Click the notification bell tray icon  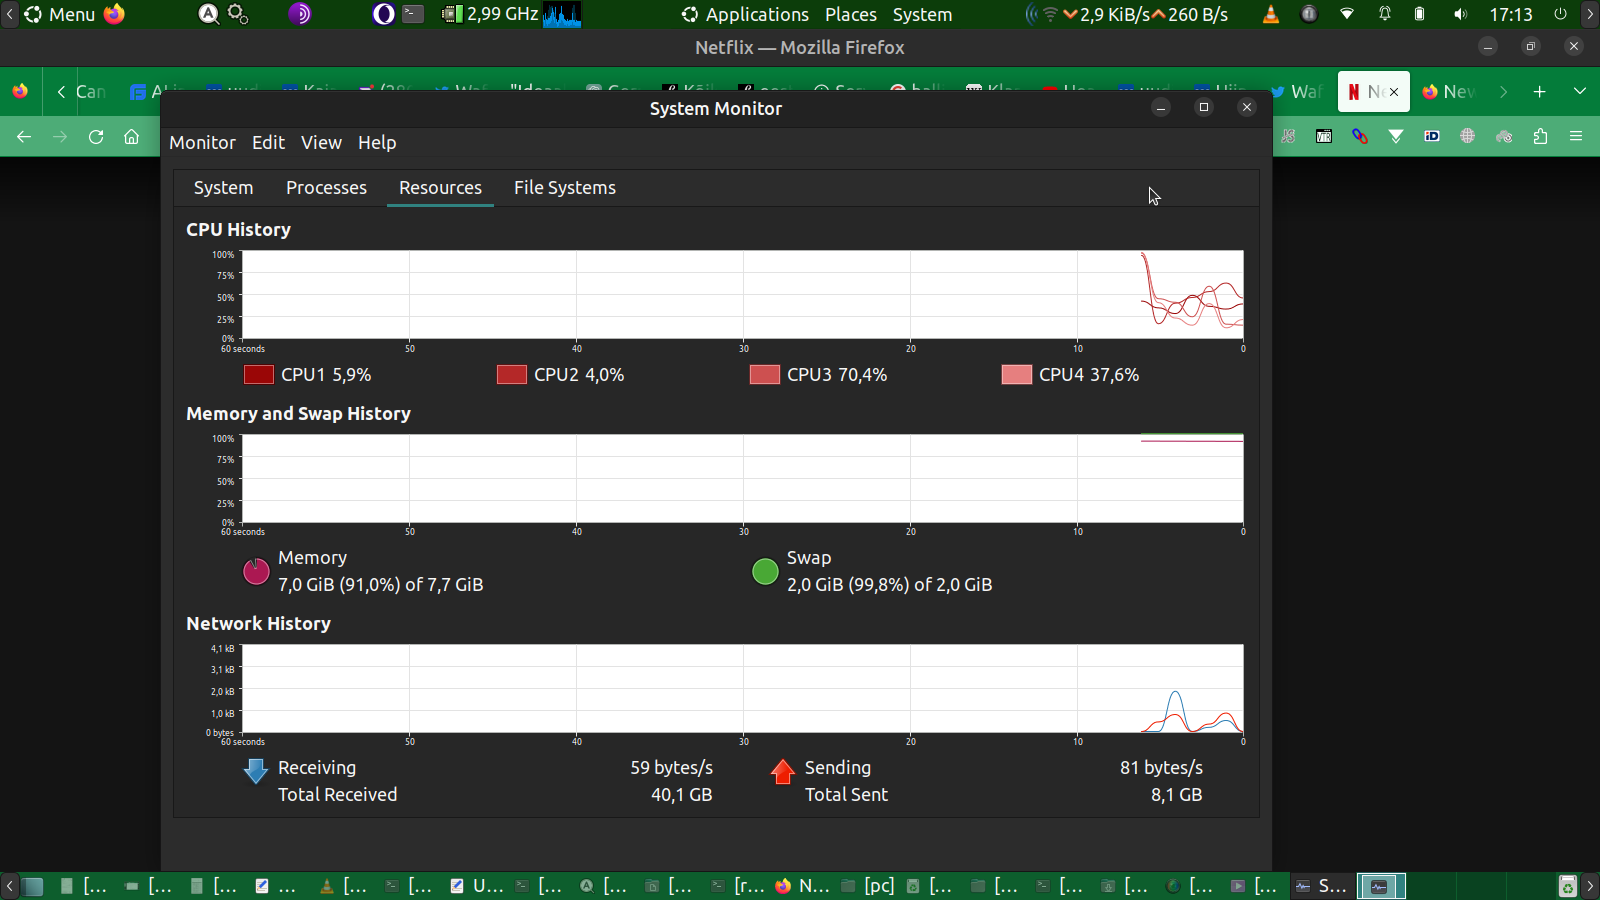1385,14
